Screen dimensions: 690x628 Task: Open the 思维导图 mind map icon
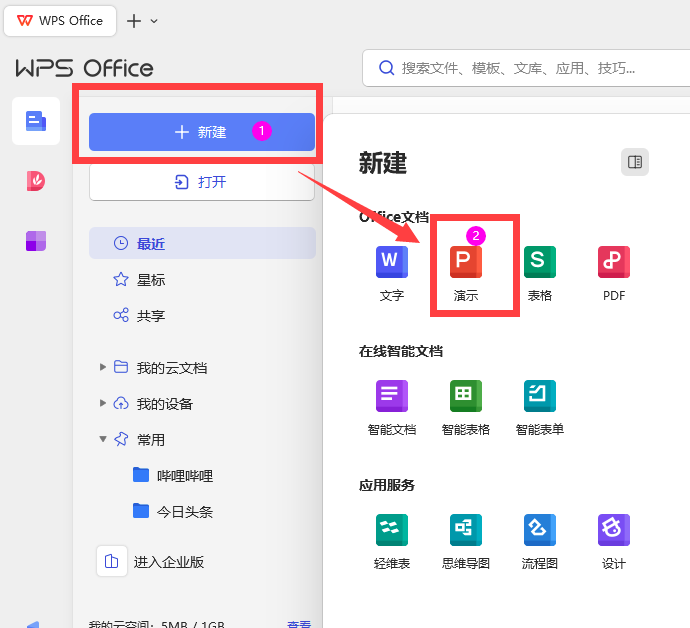coord(466,530)
